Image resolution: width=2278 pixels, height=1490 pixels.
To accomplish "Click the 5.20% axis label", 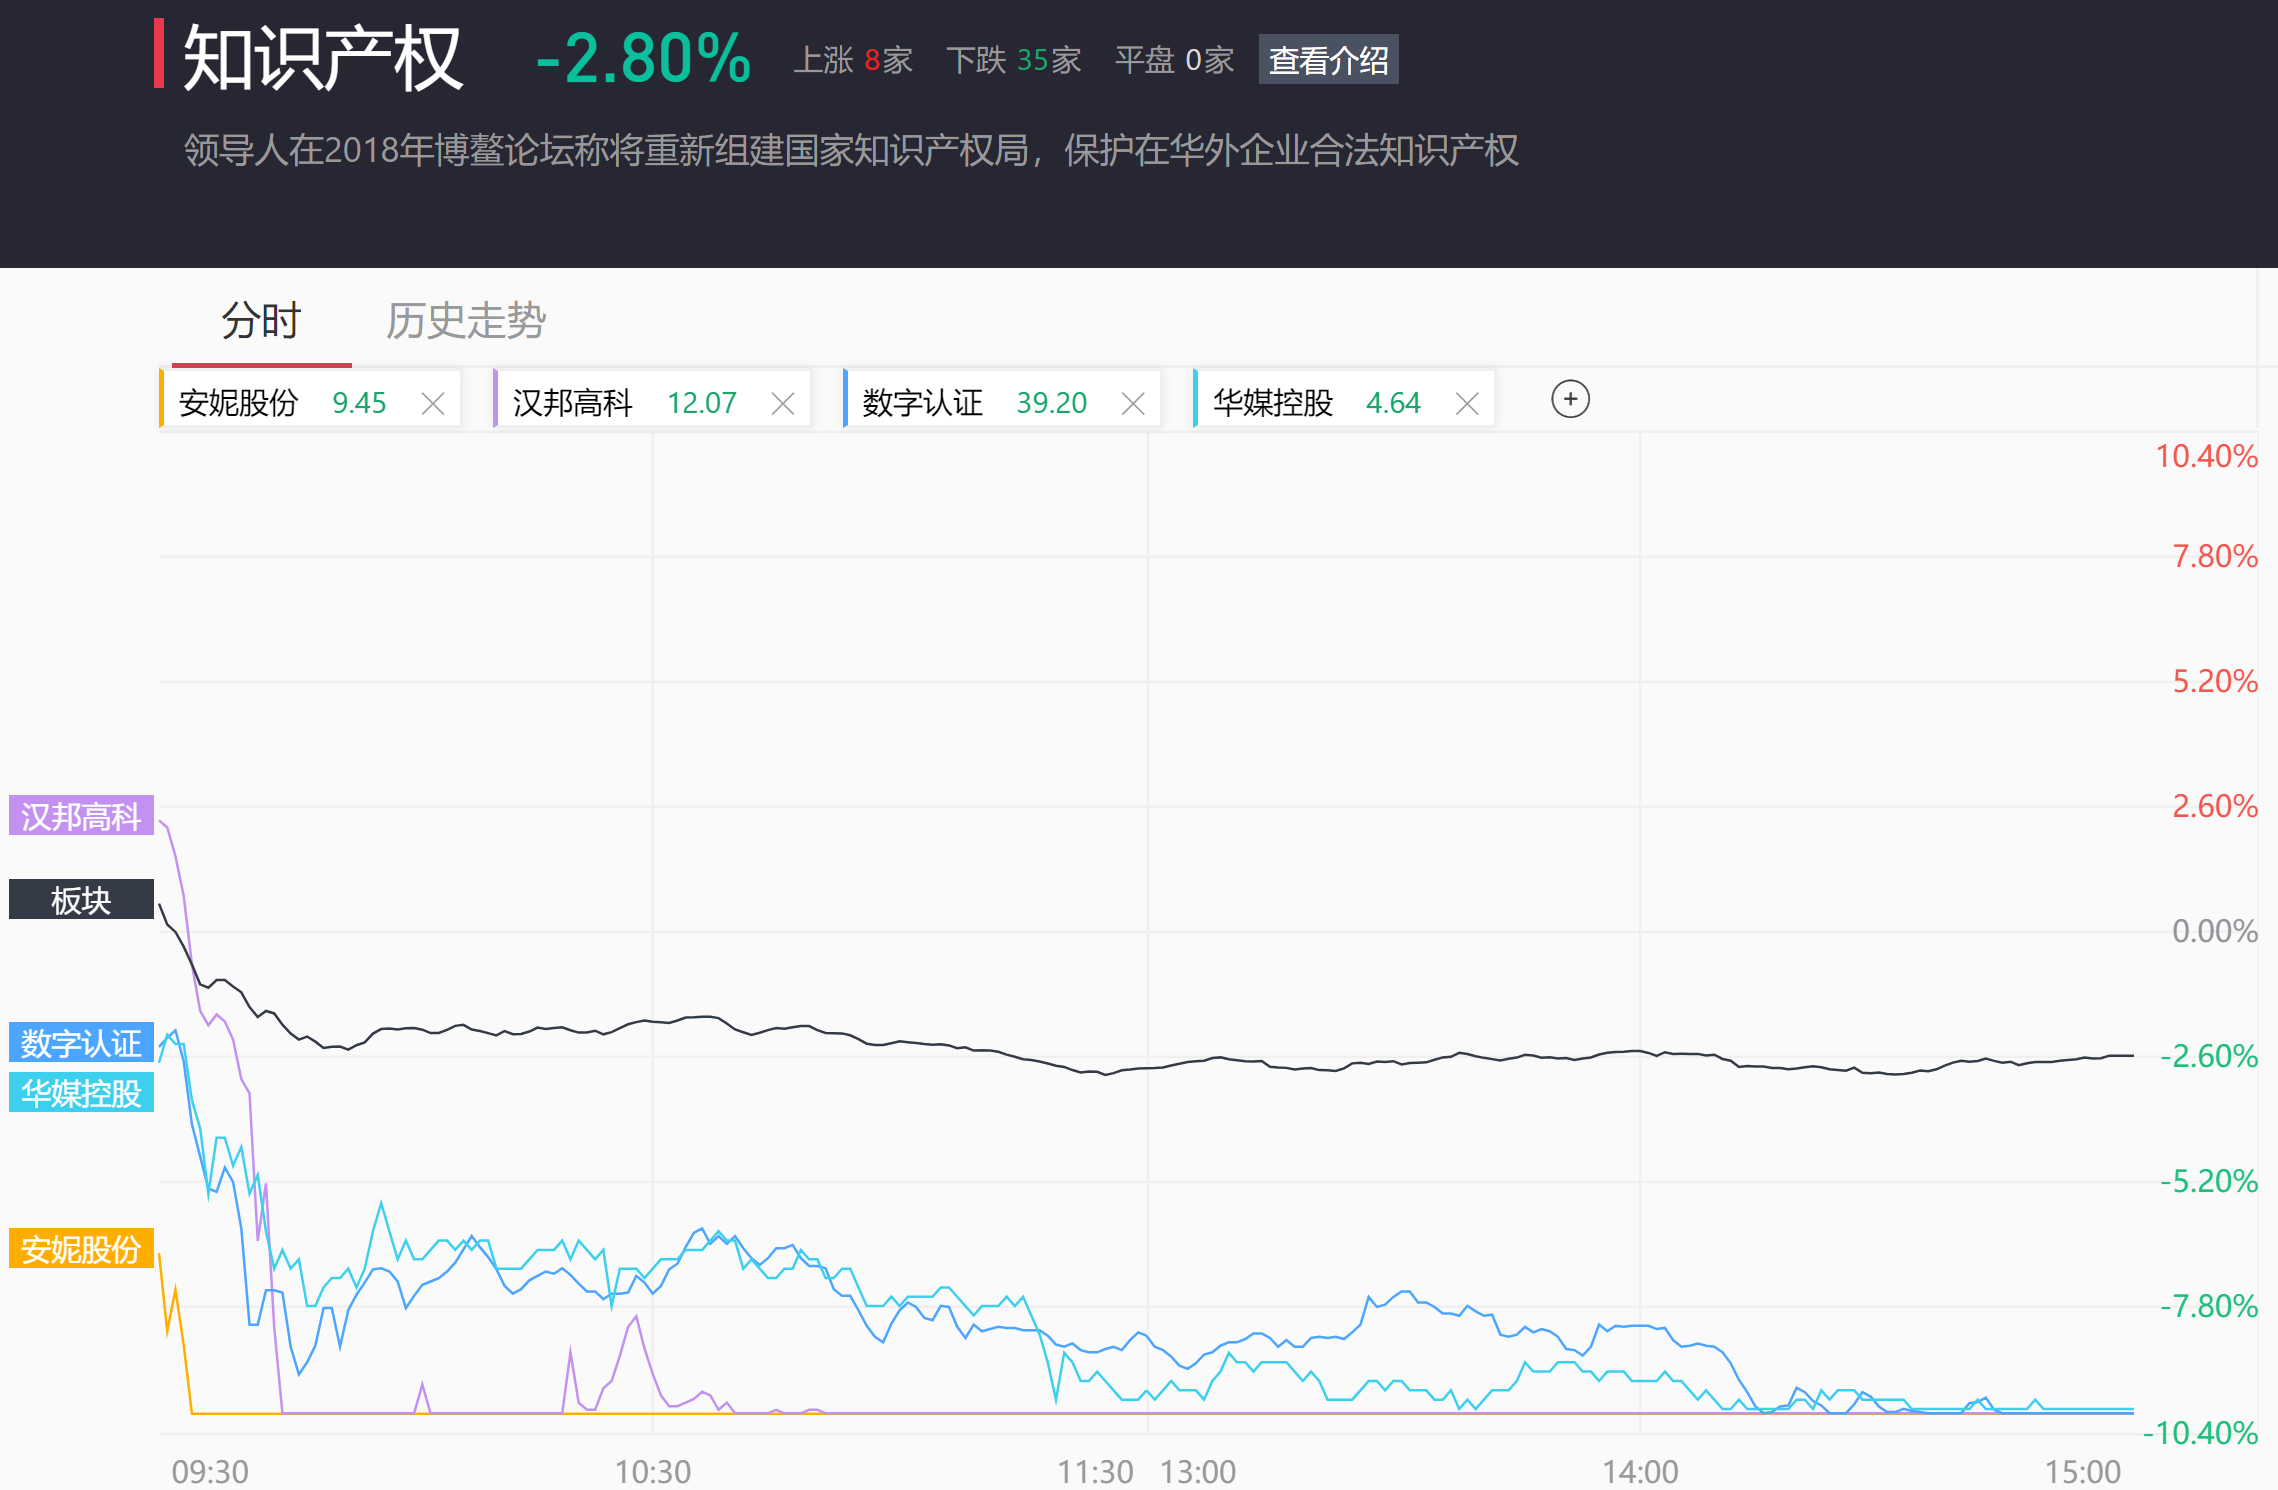I will (2214, 681).
